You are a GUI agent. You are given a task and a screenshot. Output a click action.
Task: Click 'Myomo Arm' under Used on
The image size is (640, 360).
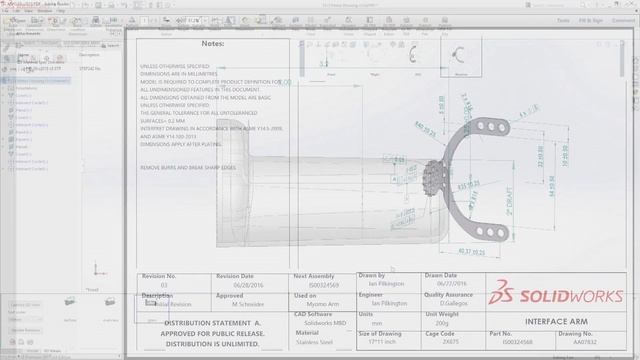pos(322,304)
